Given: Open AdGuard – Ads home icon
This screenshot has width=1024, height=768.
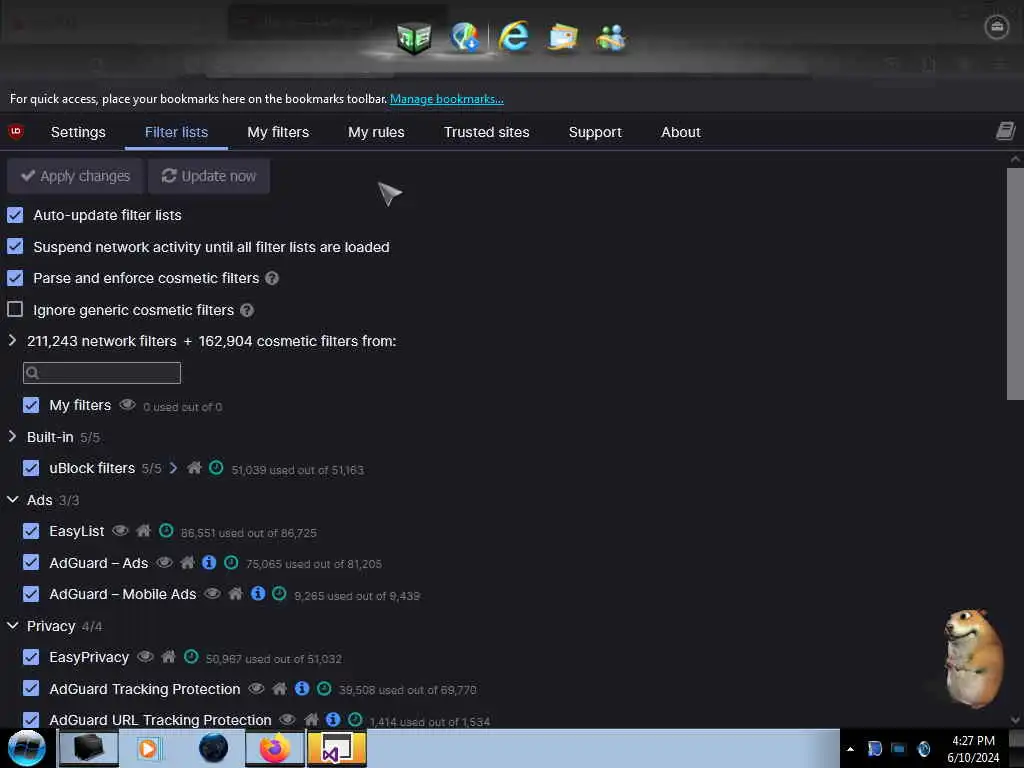Looking at the screenshot, I should 187,562.
